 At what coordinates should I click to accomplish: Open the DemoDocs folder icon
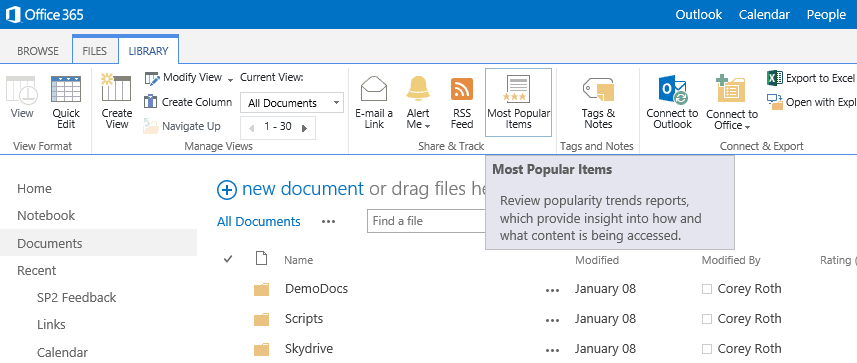coord(262,289)
